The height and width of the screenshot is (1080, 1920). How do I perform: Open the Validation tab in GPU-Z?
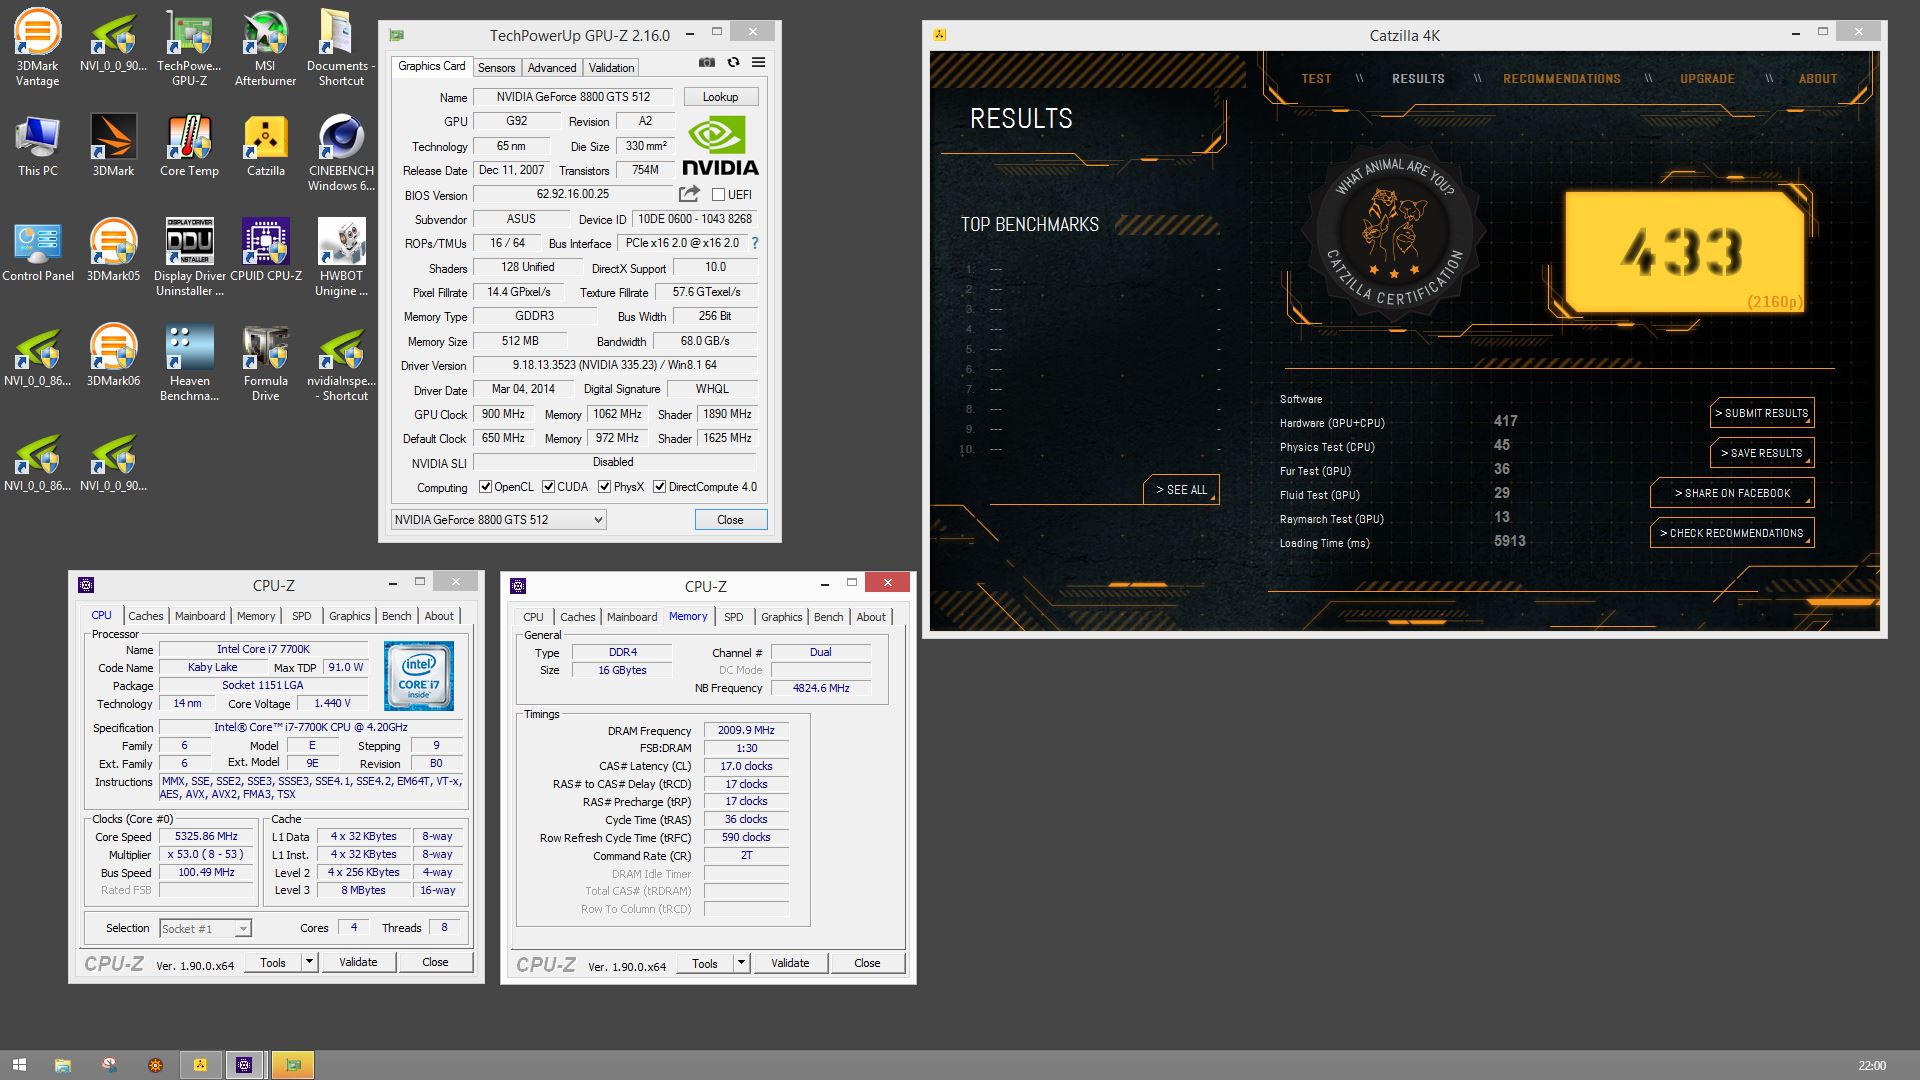coord(611,68)
